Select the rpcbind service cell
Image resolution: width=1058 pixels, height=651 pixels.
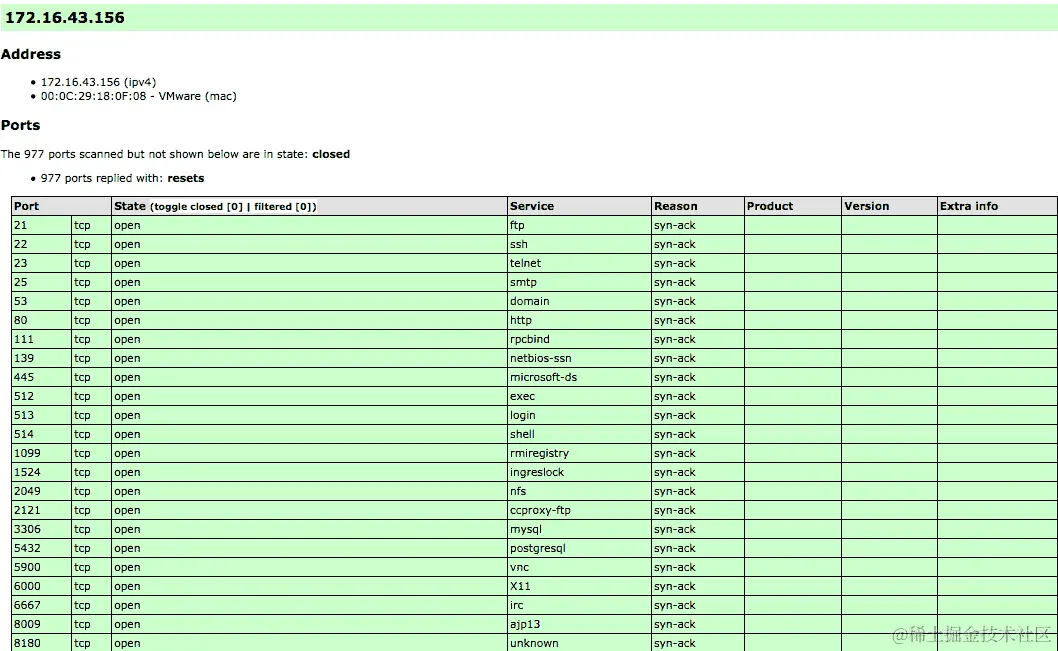[x=578, y=339]
